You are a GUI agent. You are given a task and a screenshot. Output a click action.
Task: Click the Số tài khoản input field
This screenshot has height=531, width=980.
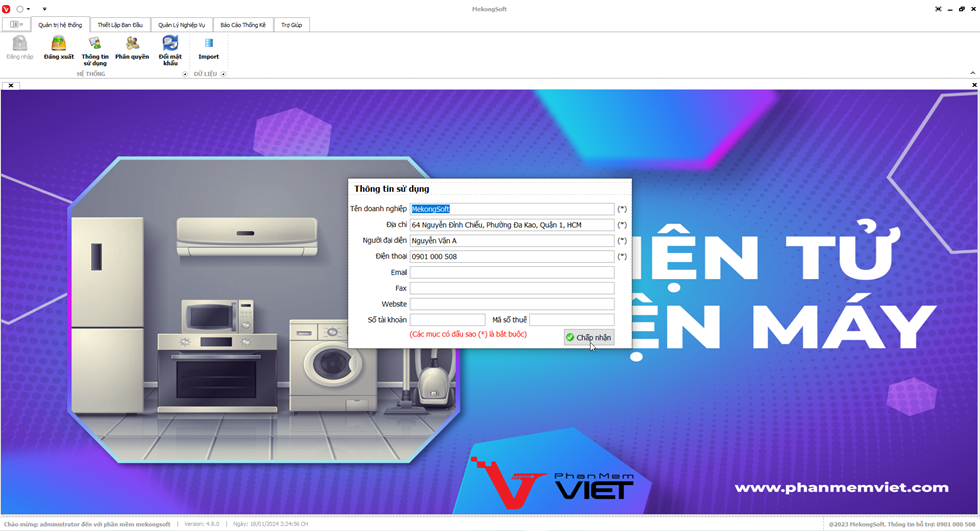tap(448, 320)
